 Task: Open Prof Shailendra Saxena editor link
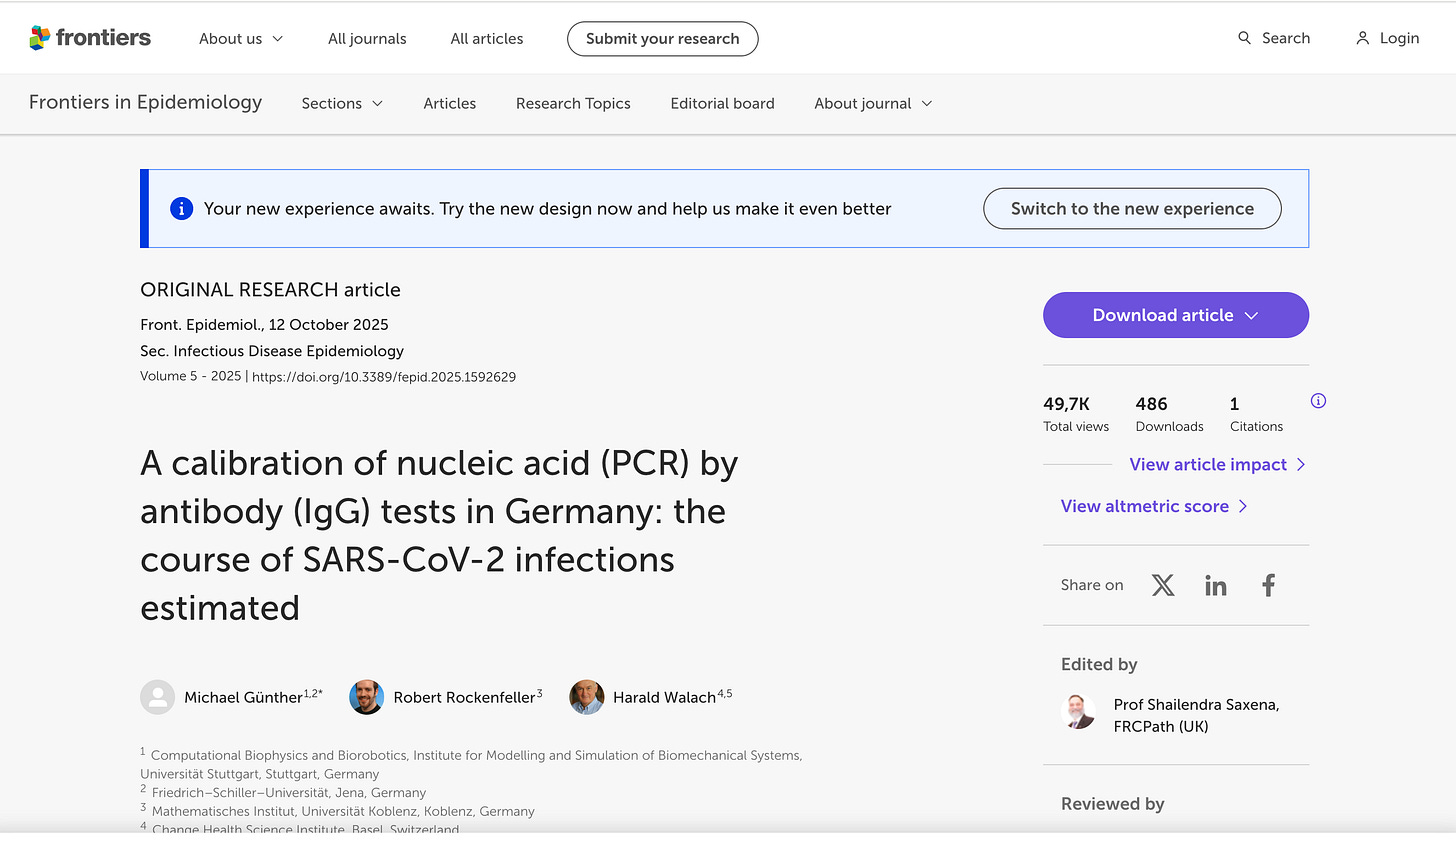1196,715
